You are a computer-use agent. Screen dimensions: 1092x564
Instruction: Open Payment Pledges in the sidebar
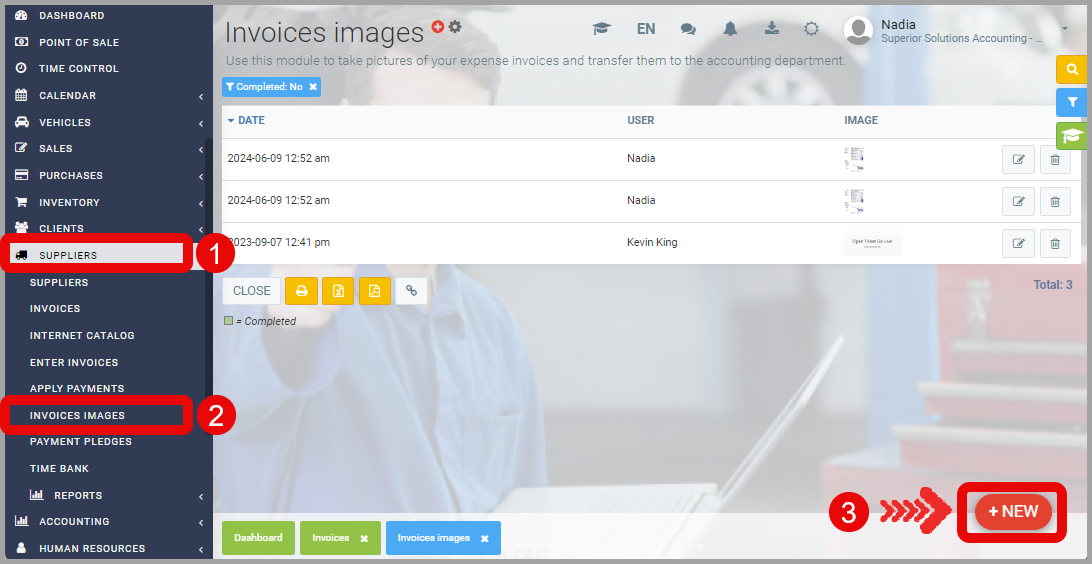pos(81,441)
